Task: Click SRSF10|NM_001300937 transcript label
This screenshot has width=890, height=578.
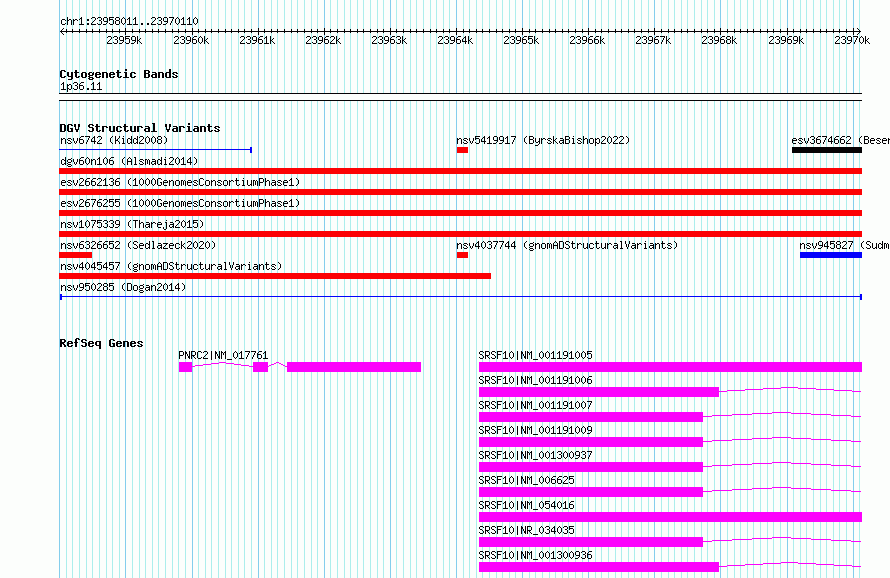Action: pos(535,455)
